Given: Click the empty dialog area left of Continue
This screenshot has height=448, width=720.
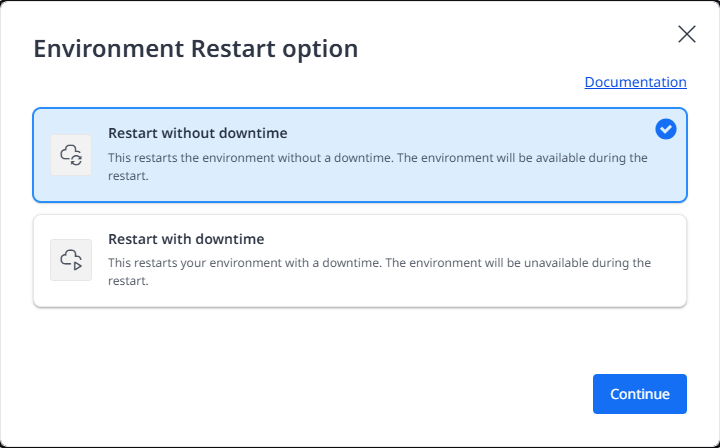Looking at the screenshot, I should pos(300,394).
